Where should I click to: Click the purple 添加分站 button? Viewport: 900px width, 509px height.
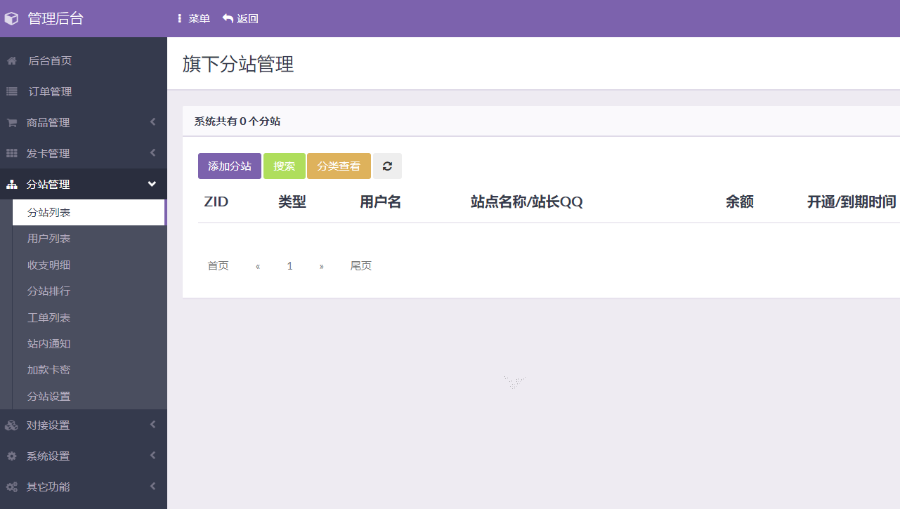pos(229,166)
